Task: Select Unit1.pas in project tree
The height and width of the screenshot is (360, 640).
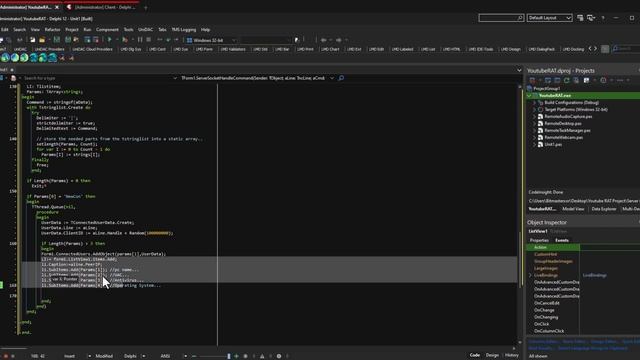Action: (553, 144)
